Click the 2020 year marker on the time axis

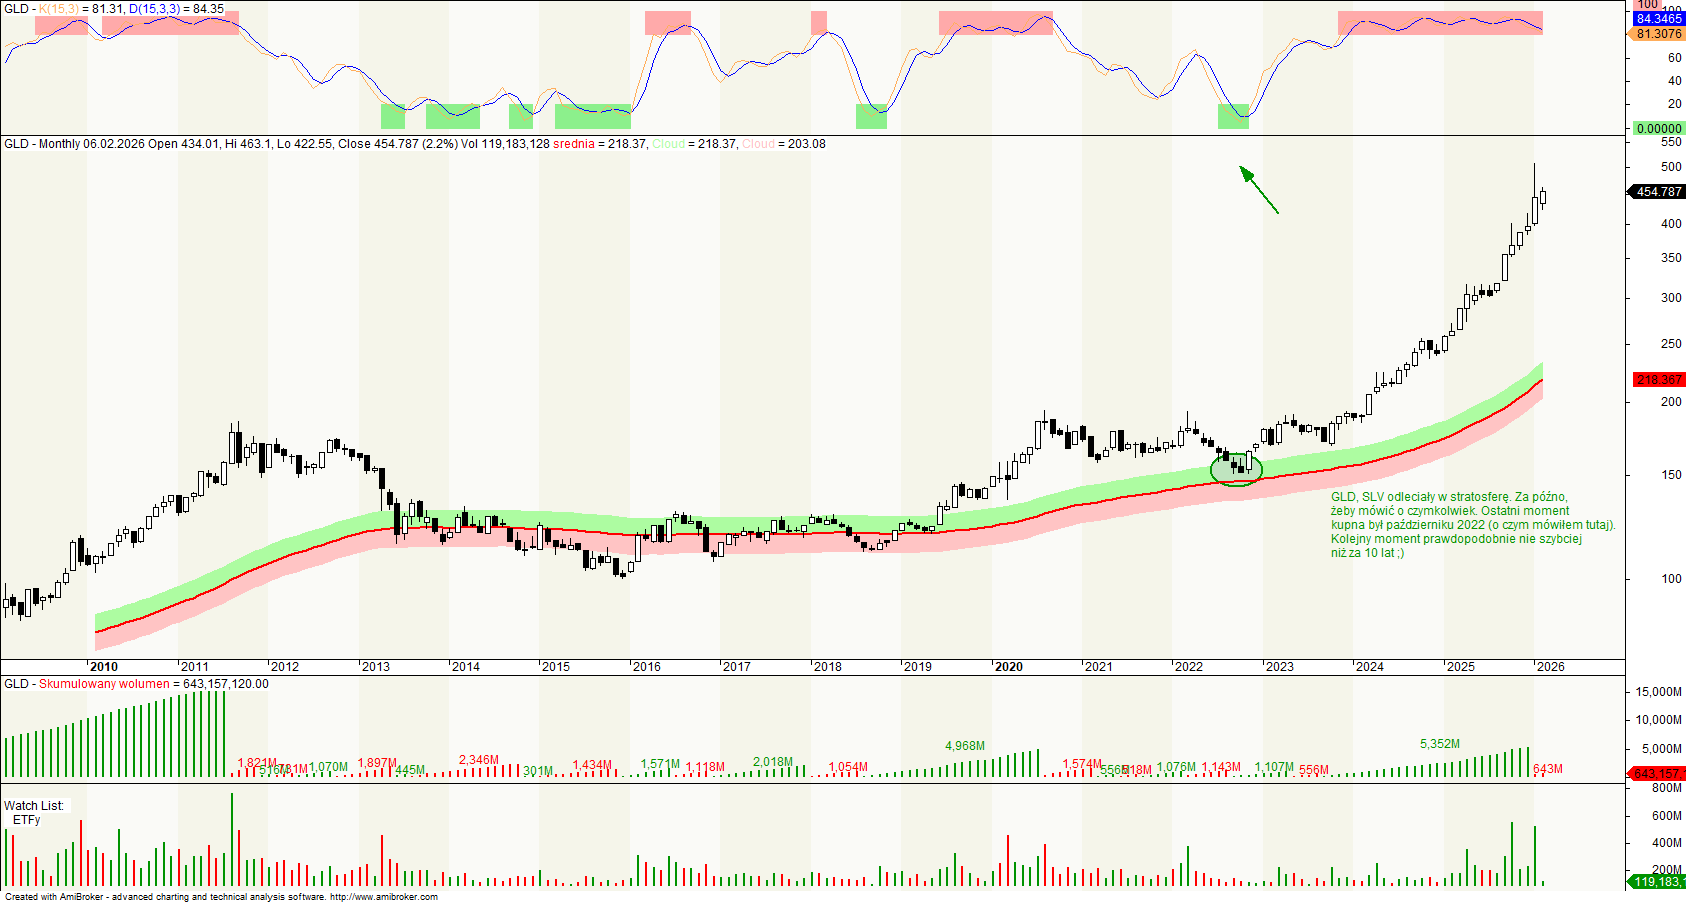click(1008, 667)
